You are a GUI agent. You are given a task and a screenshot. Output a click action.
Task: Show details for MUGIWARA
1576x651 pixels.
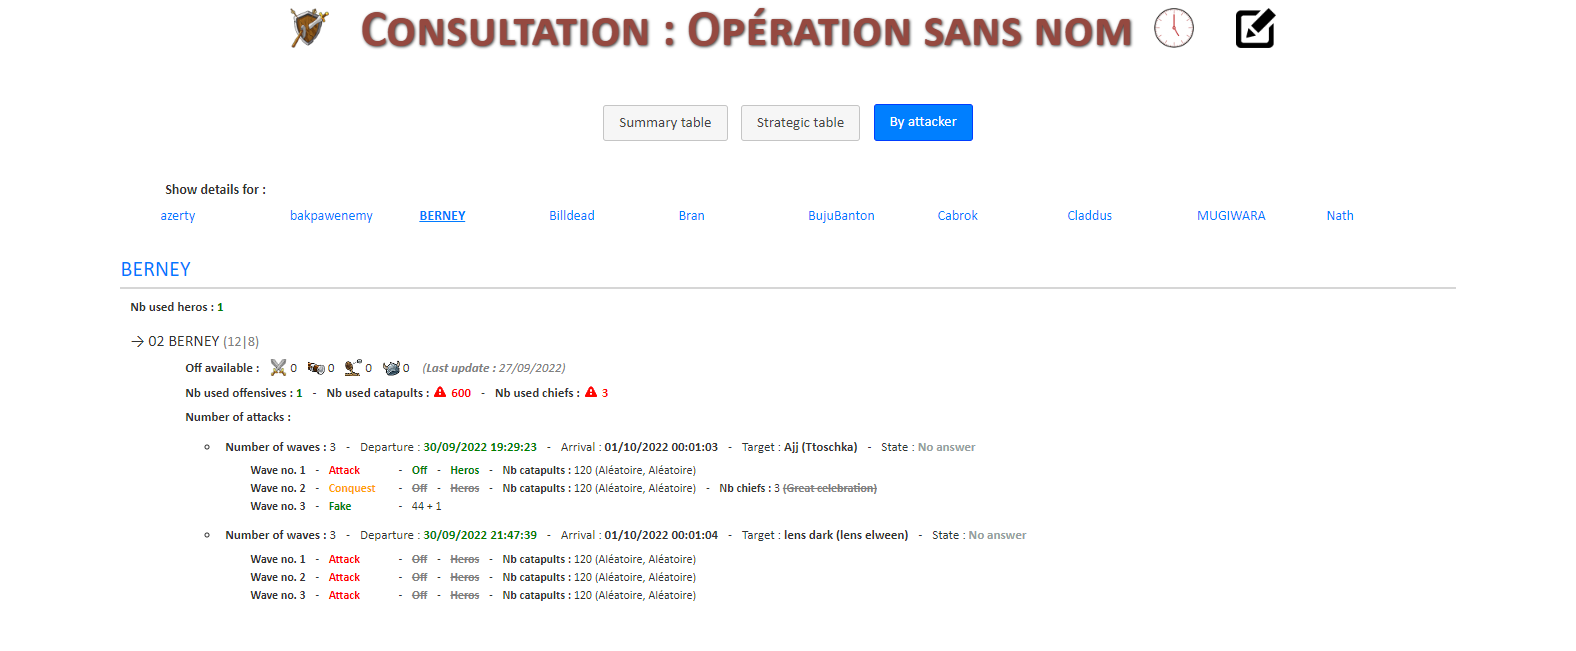[1231, 215]
